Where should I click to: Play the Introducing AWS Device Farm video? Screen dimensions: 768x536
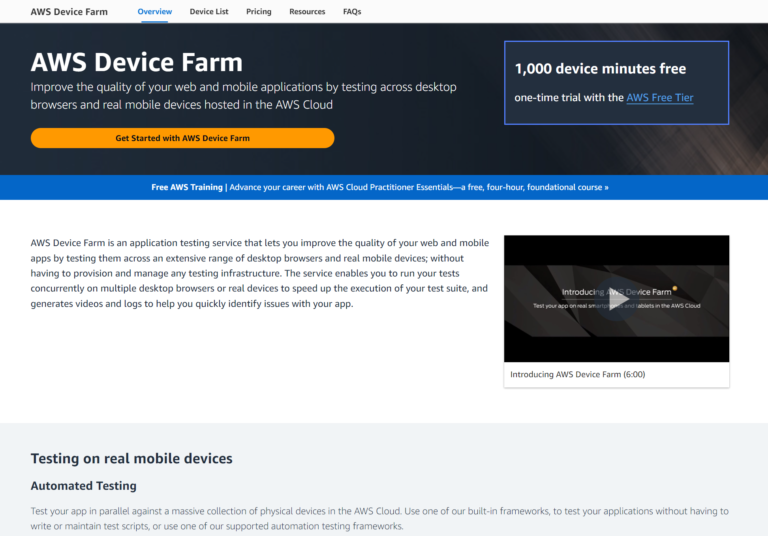[x=617, y=299]
